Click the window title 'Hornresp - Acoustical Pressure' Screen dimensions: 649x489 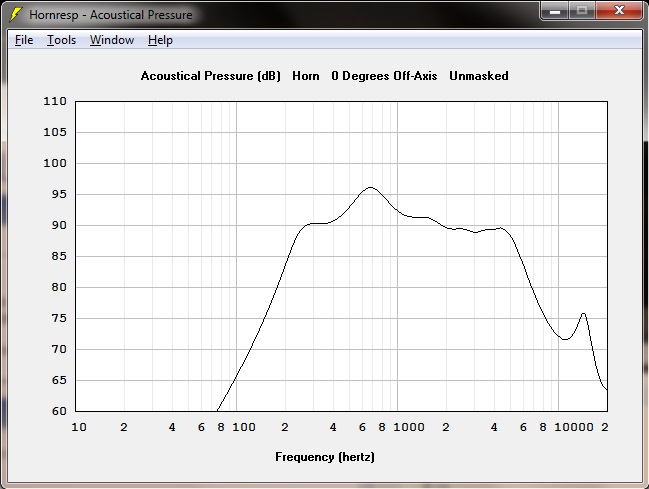(111, 15)
